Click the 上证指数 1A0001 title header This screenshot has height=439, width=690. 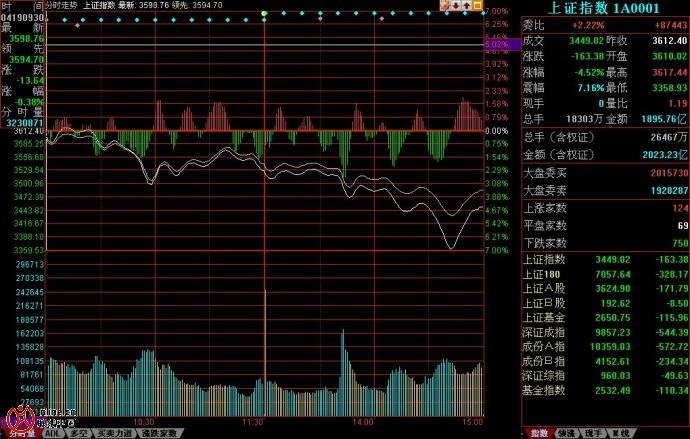[x=604, y=8]
